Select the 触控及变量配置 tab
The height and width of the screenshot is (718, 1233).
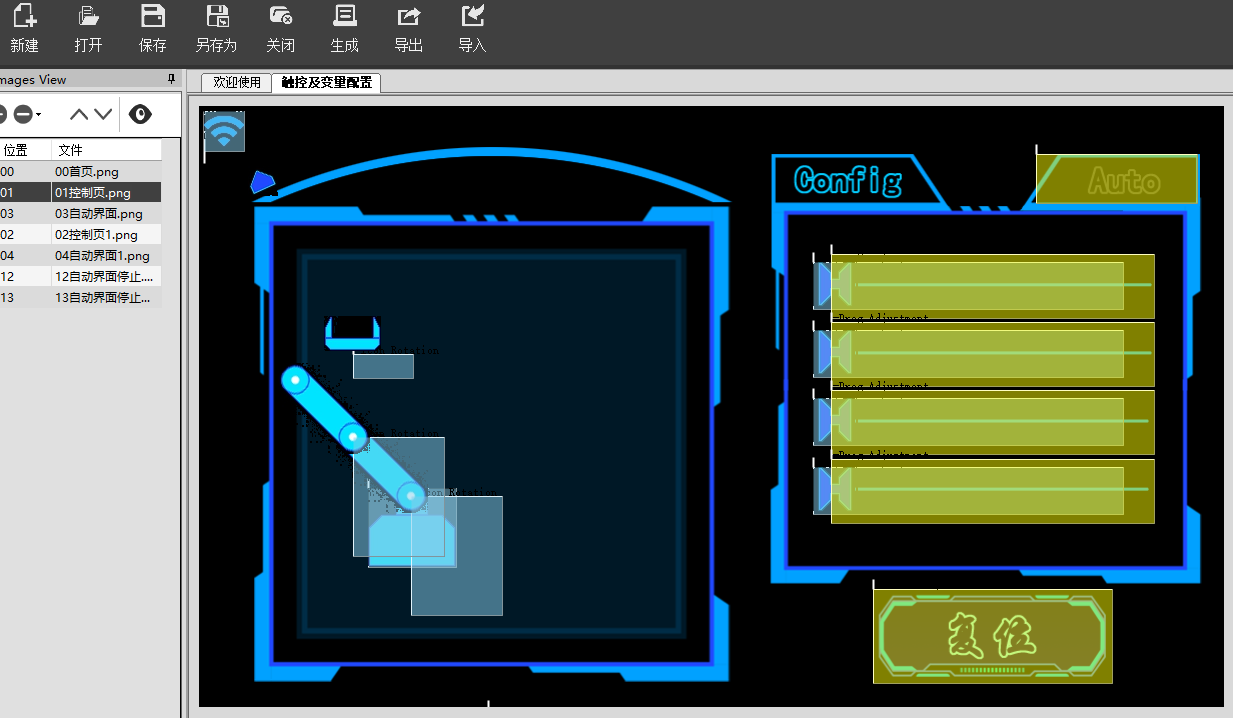326,83
